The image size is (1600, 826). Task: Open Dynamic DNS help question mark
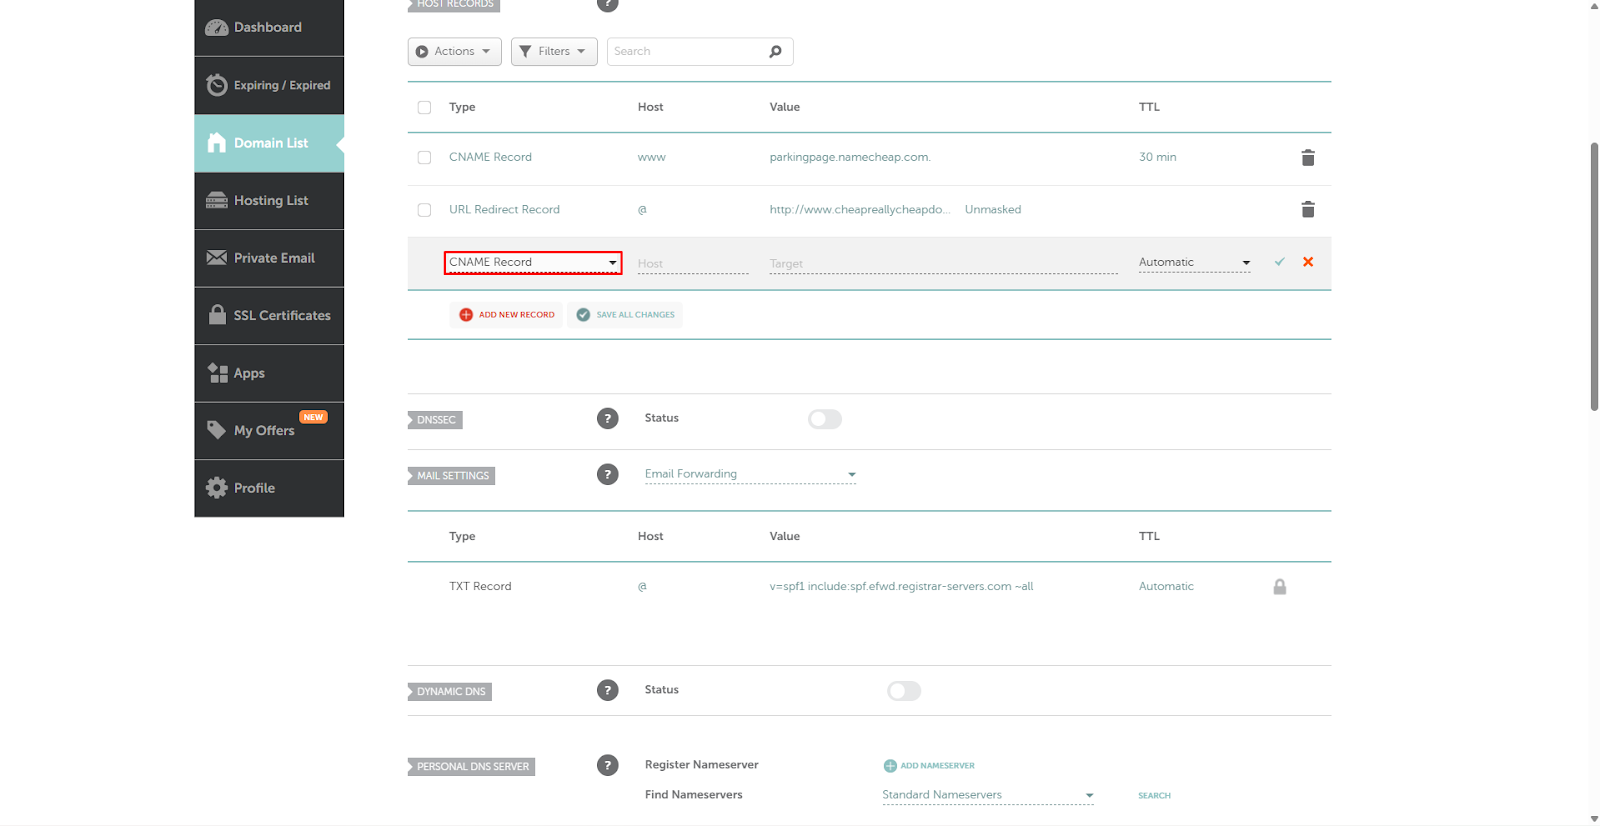click(607, 690)
